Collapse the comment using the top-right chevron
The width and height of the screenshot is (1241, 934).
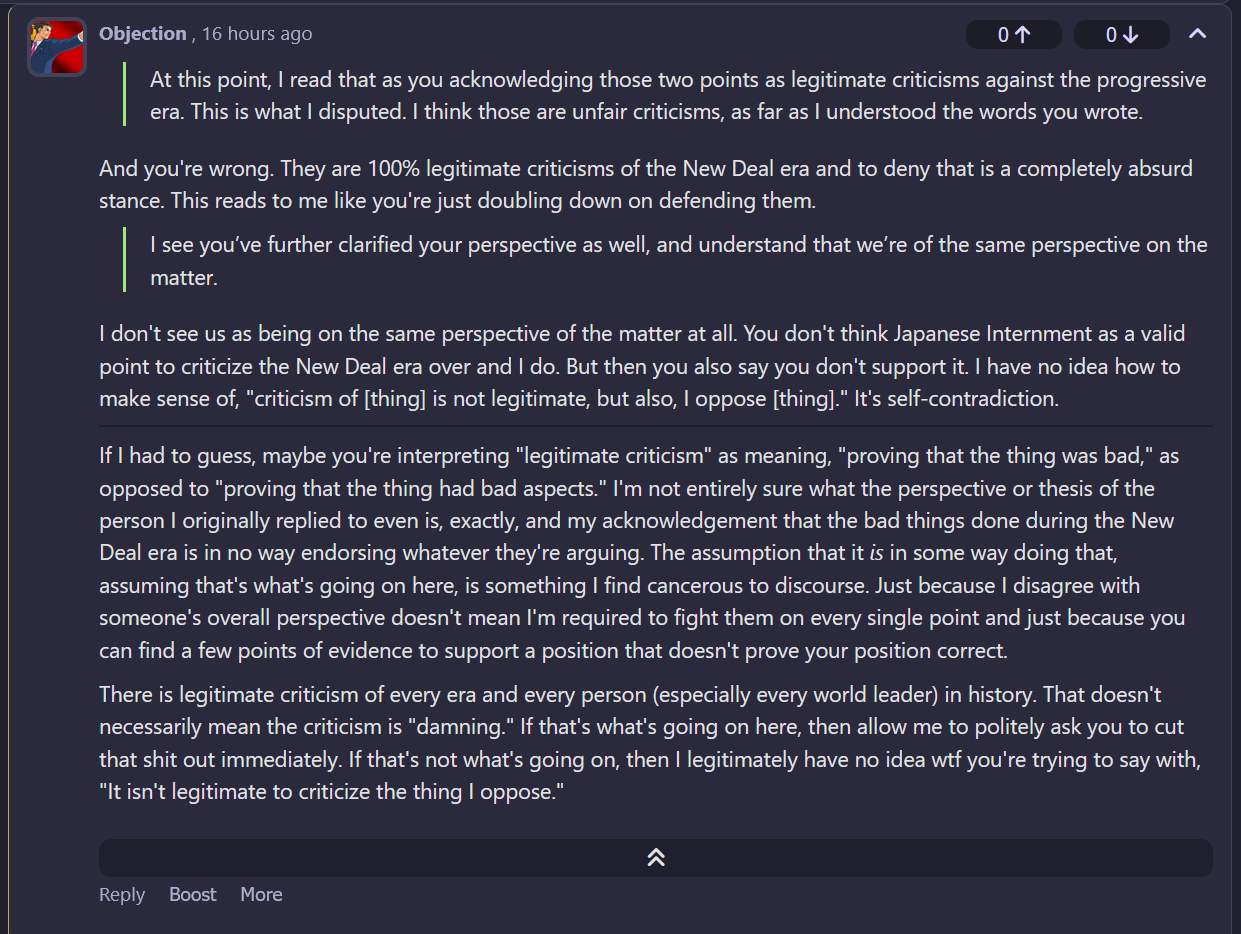1197,34
